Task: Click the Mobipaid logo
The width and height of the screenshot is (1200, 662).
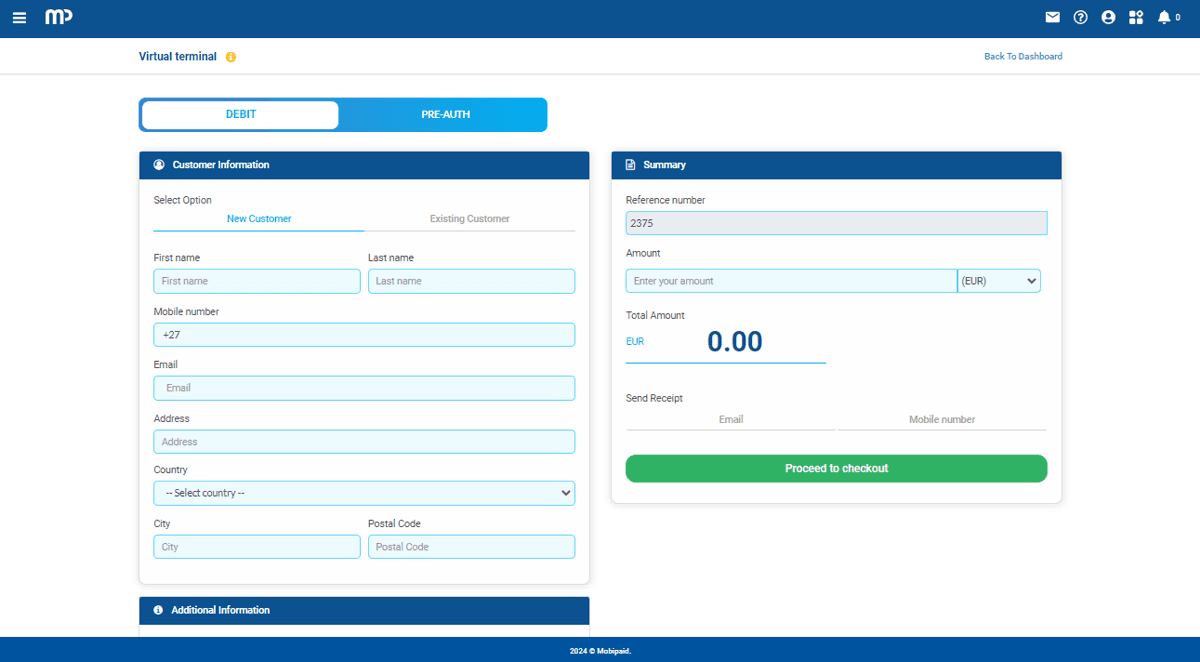Action: (x=58, y=17)
